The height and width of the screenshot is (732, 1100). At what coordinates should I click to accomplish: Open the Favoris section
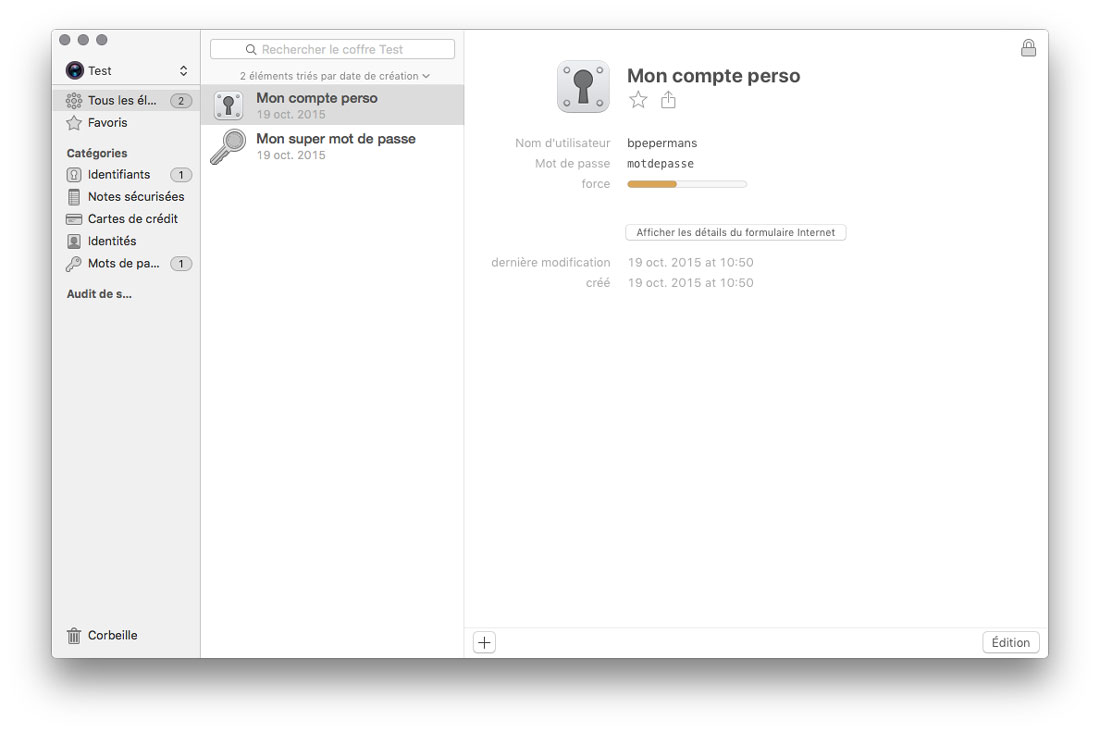pos(126,123)
